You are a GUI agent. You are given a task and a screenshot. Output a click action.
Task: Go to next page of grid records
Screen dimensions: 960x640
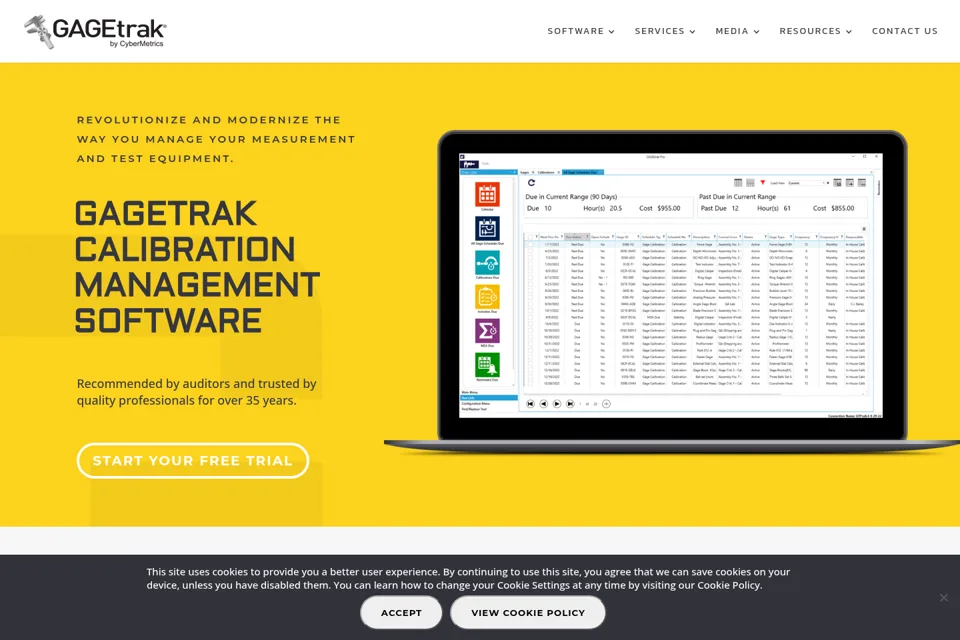coord(557,404)
